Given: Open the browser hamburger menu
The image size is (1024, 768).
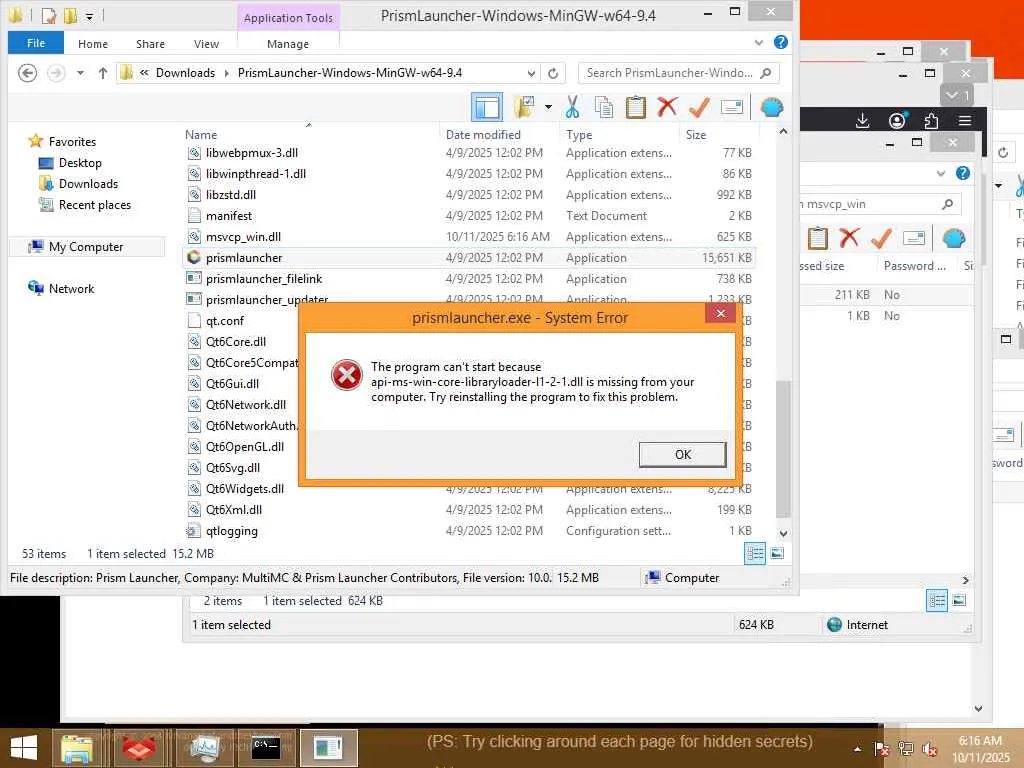Looking at the screenshot, I should pos(965,121).
